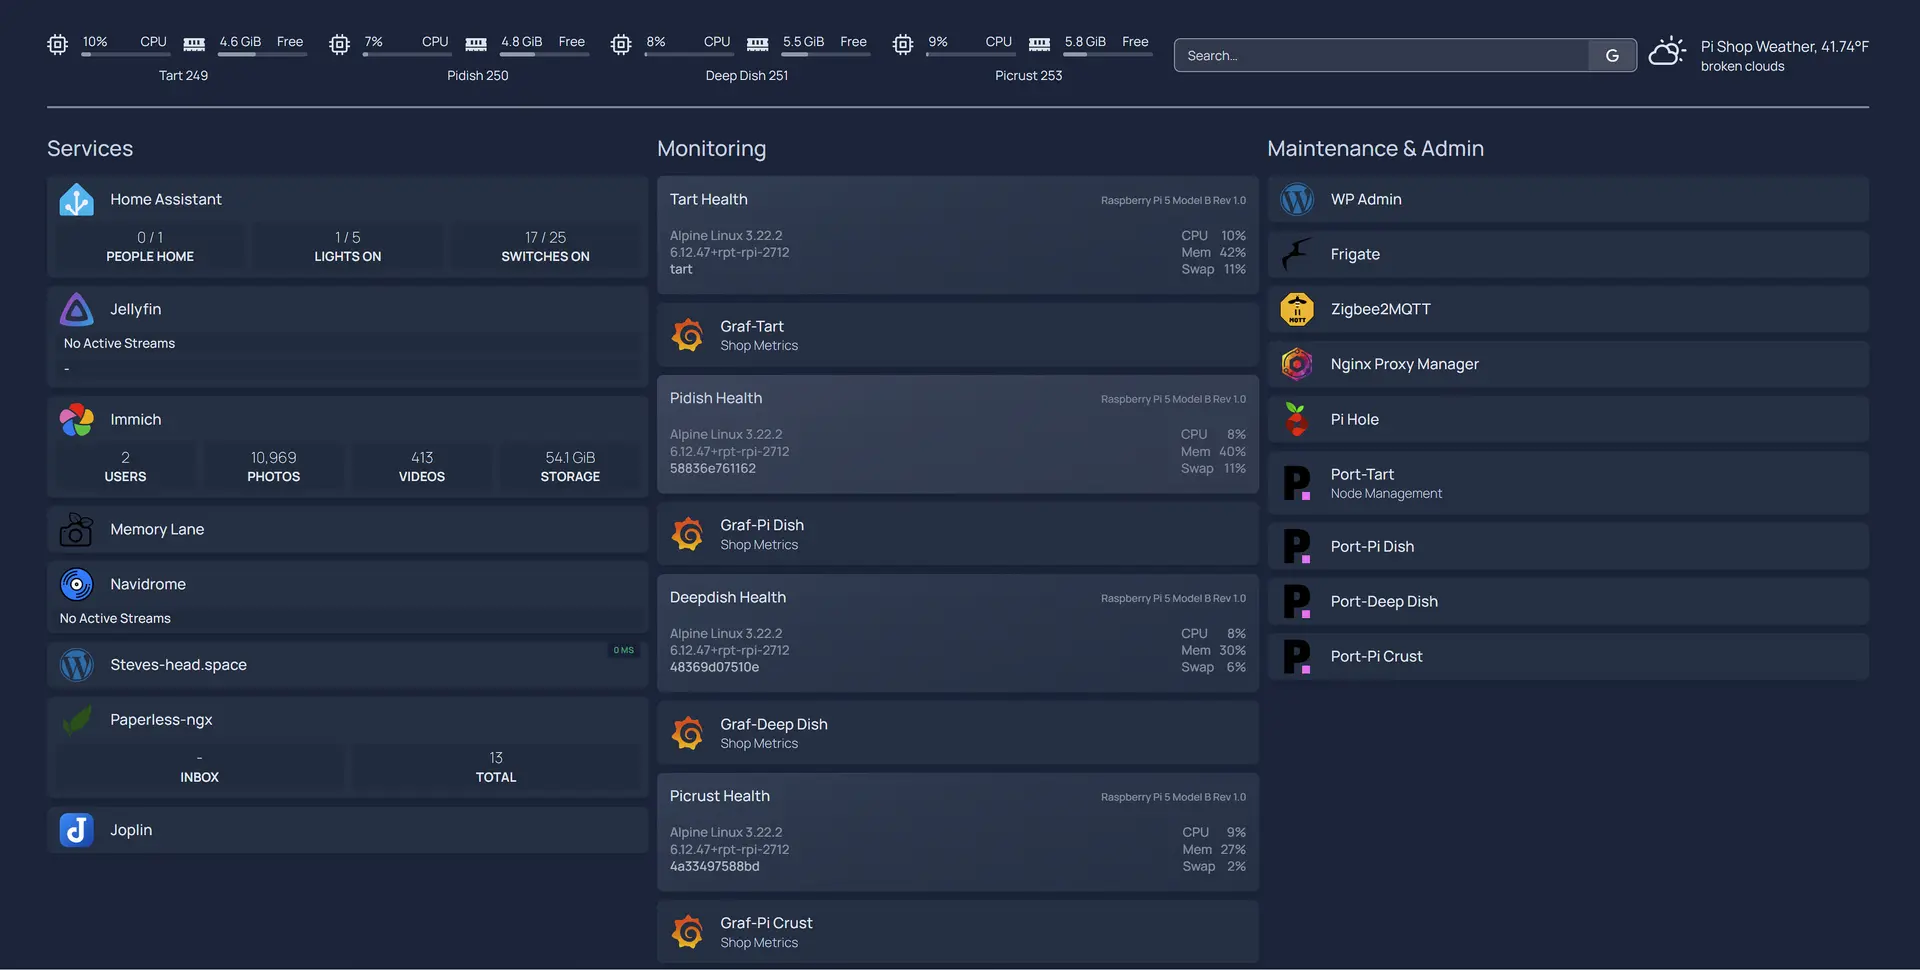The width and height of the screenshot is (1920, 970).
Task: Click the Port-Tart Portainer icon
Action: (1297, 484)
